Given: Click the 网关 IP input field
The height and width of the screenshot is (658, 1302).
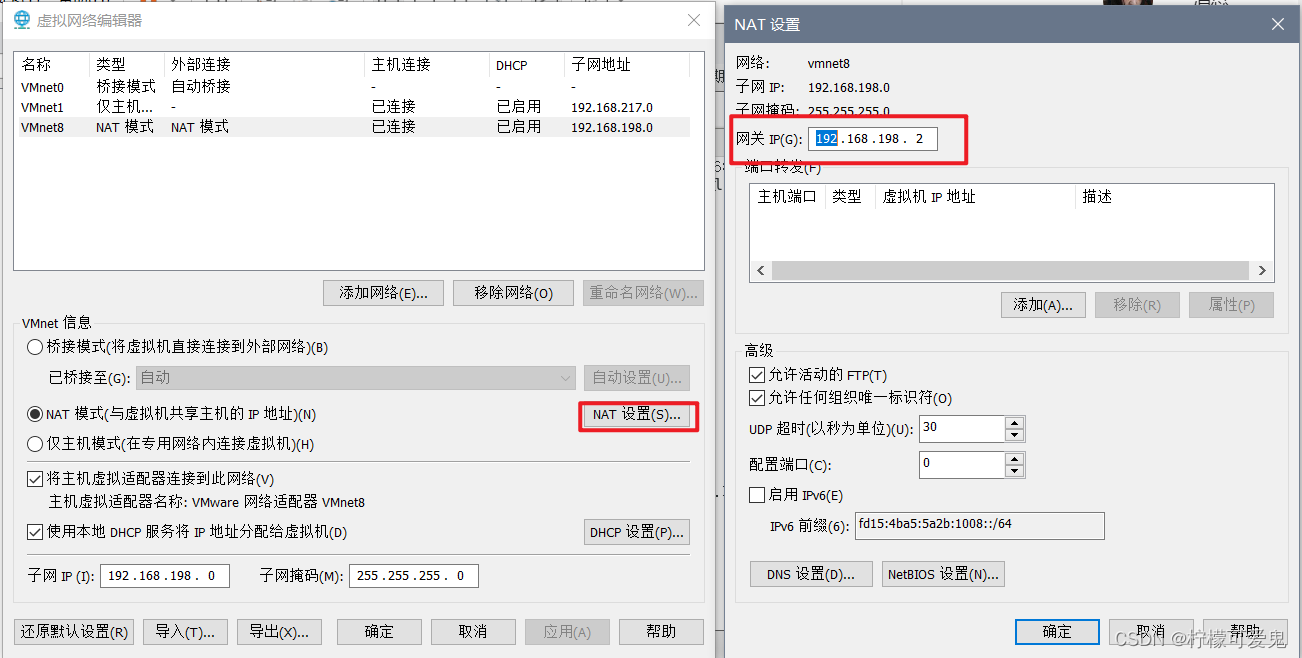Looking at the screenshot, I should coord(873,138).
